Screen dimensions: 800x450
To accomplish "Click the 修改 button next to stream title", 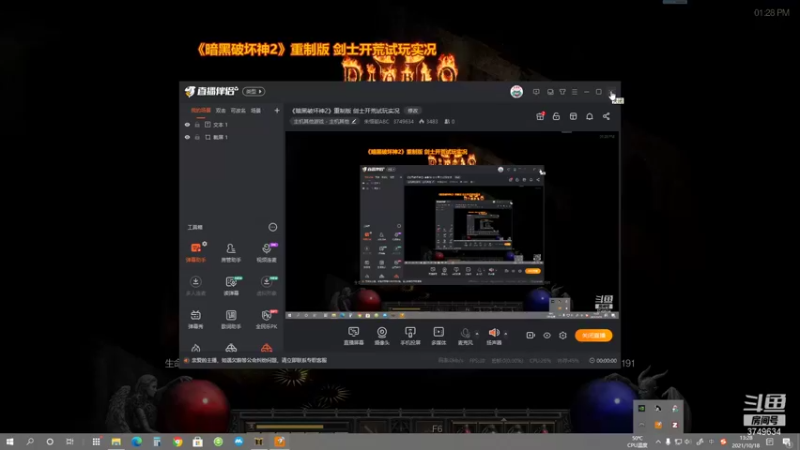I will [412, 111].
